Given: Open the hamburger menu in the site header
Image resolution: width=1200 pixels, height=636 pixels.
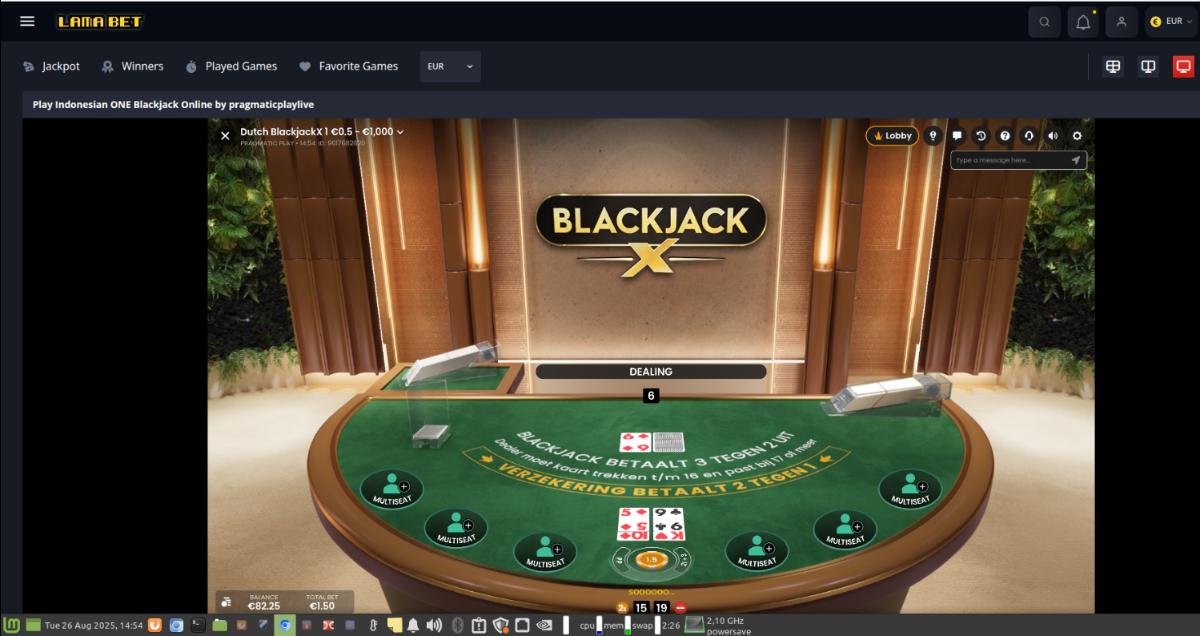Looking at the screenshot, I should [x=27, y=21].
